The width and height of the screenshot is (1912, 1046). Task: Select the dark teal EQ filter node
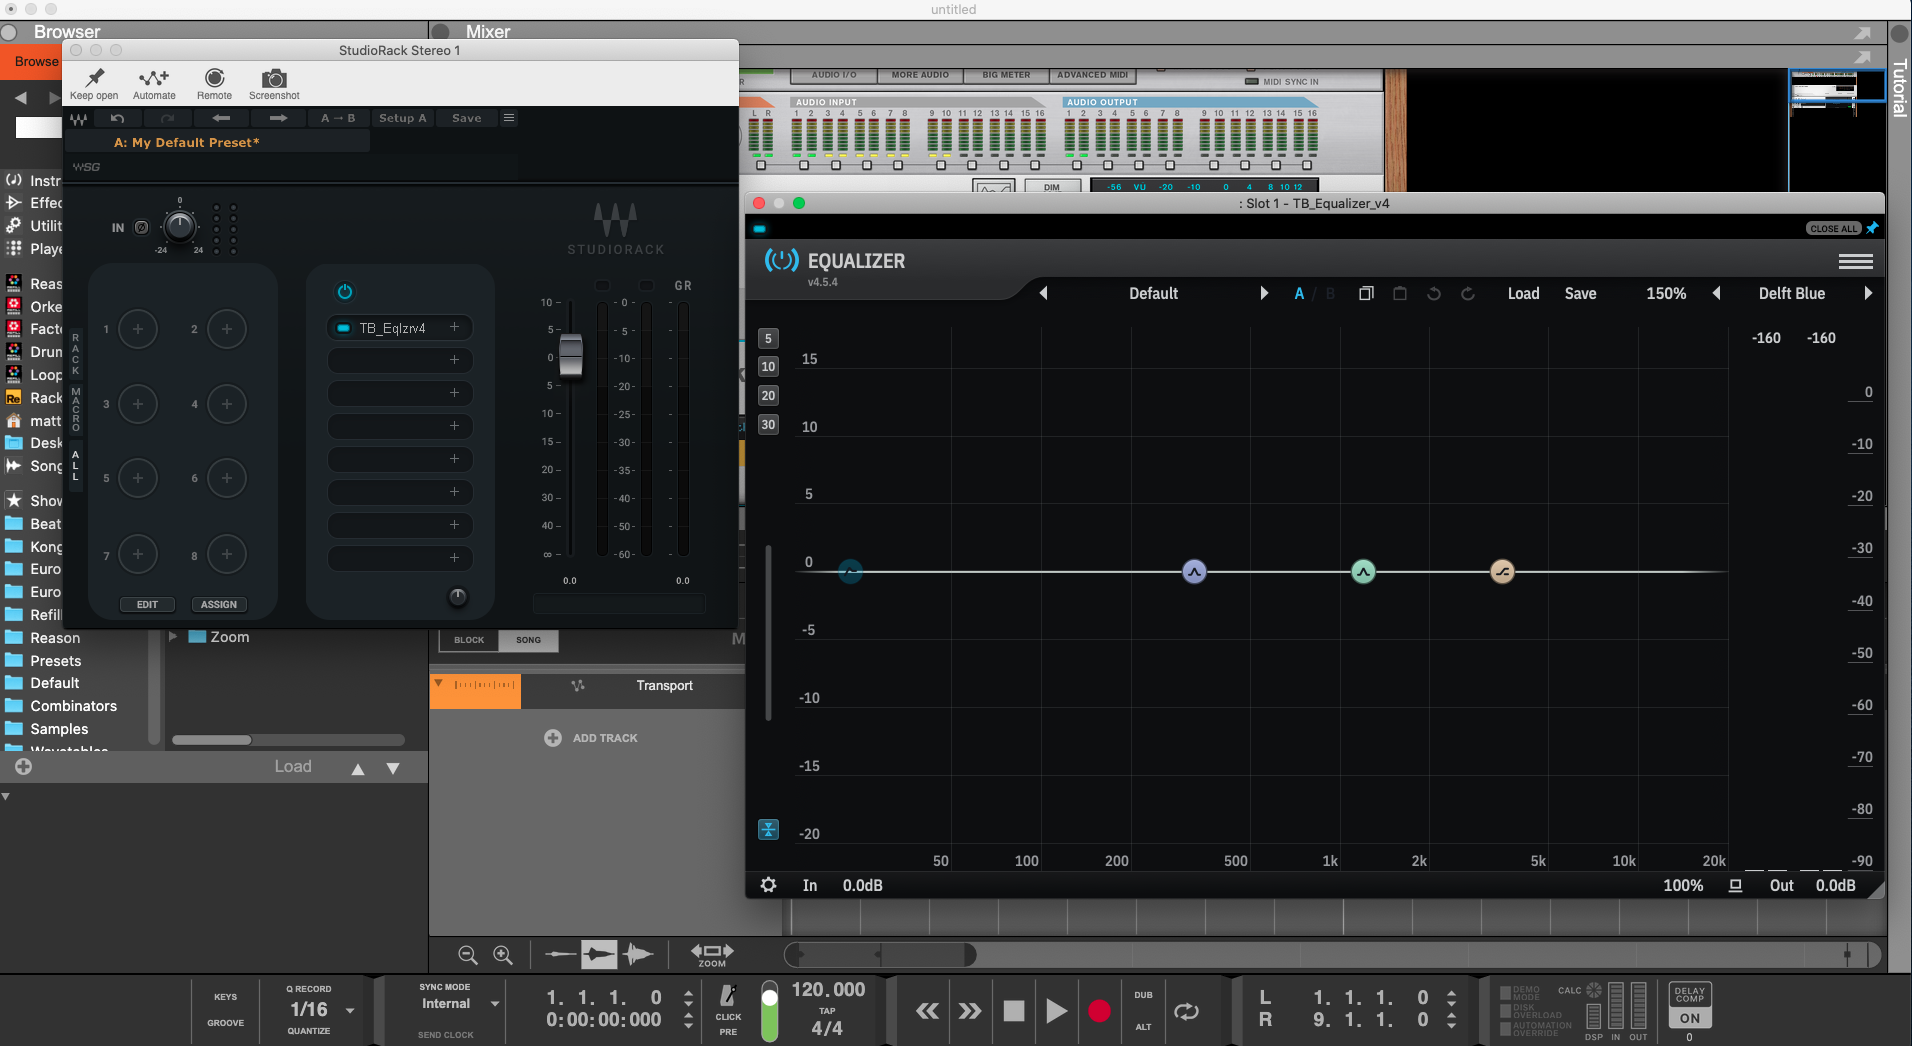pos(850,571)
